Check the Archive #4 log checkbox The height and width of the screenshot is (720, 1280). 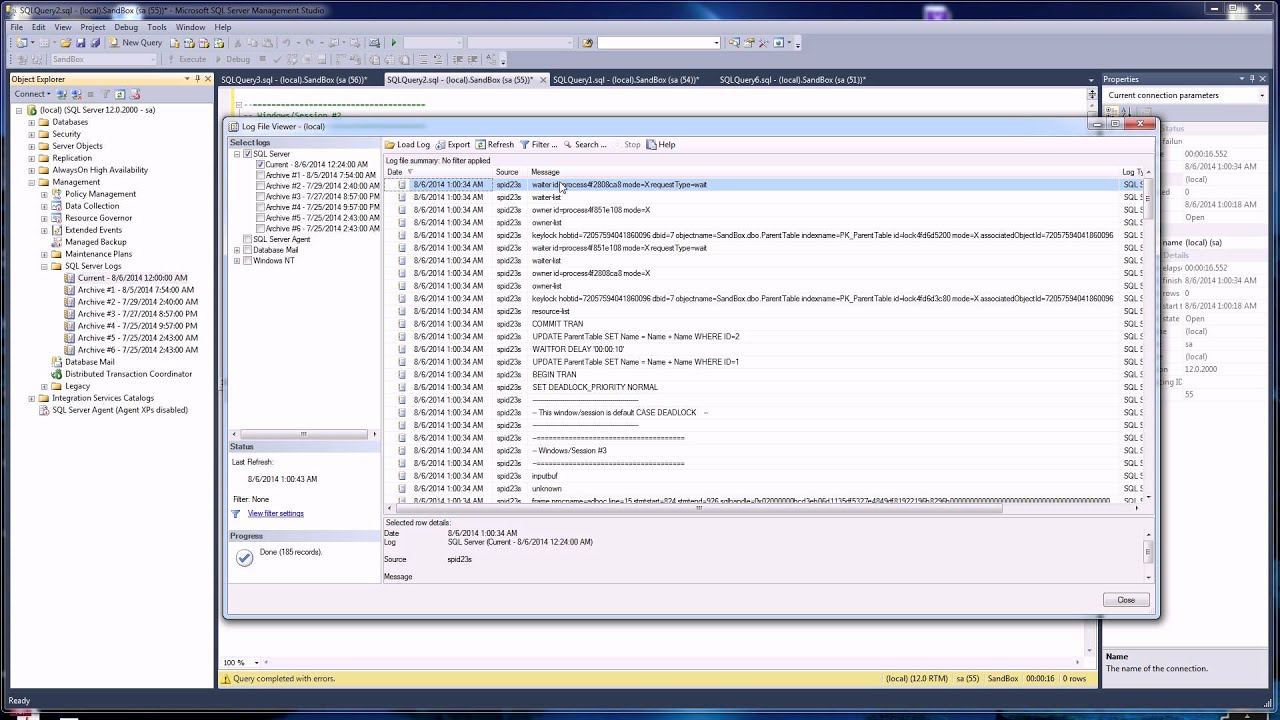[x=260, y=207]
